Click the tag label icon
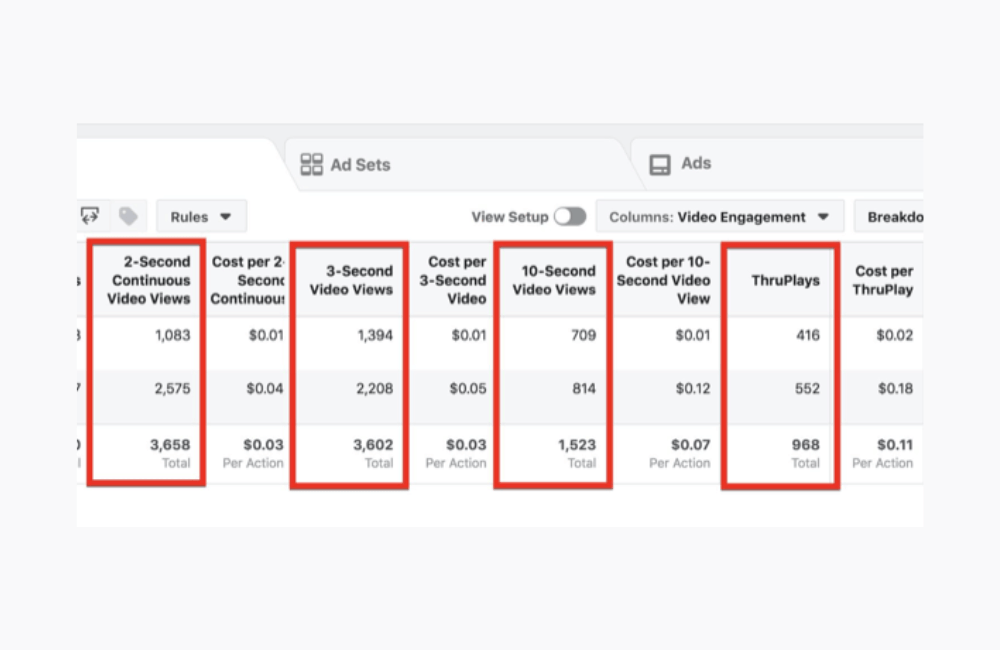1000x650 pixels. 128,216
